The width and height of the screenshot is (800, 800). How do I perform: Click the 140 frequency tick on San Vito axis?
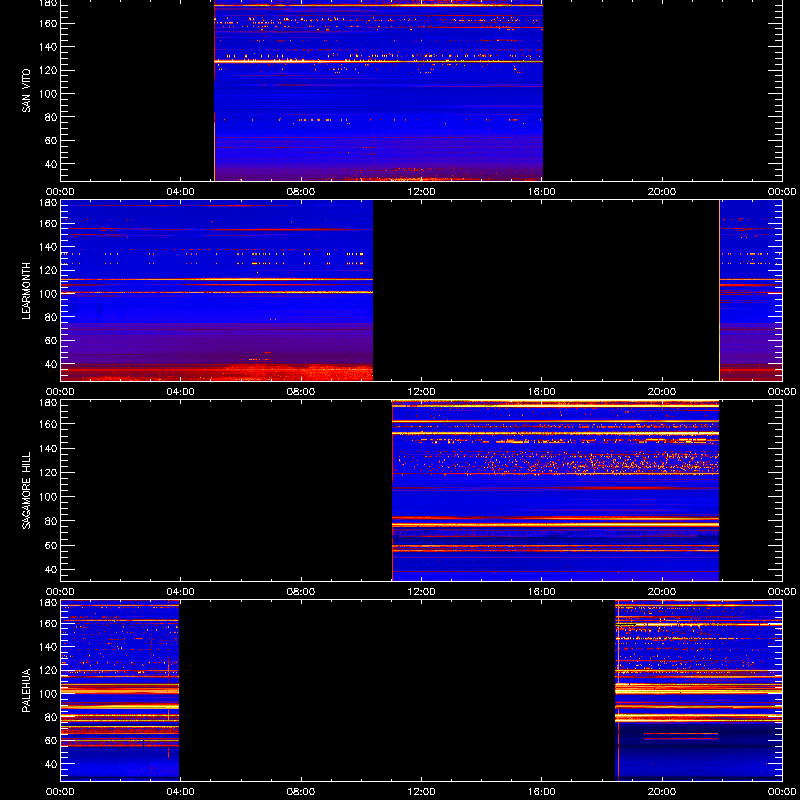click(51, 47)
